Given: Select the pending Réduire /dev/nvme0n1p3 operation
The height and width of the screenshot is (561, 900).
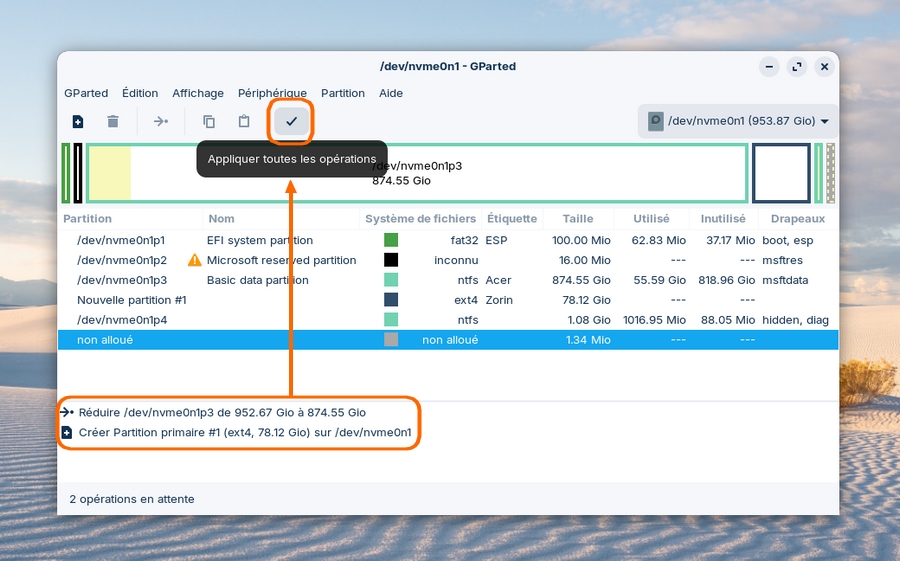Looking at the screenshot, I should click(x=222, y=412).
